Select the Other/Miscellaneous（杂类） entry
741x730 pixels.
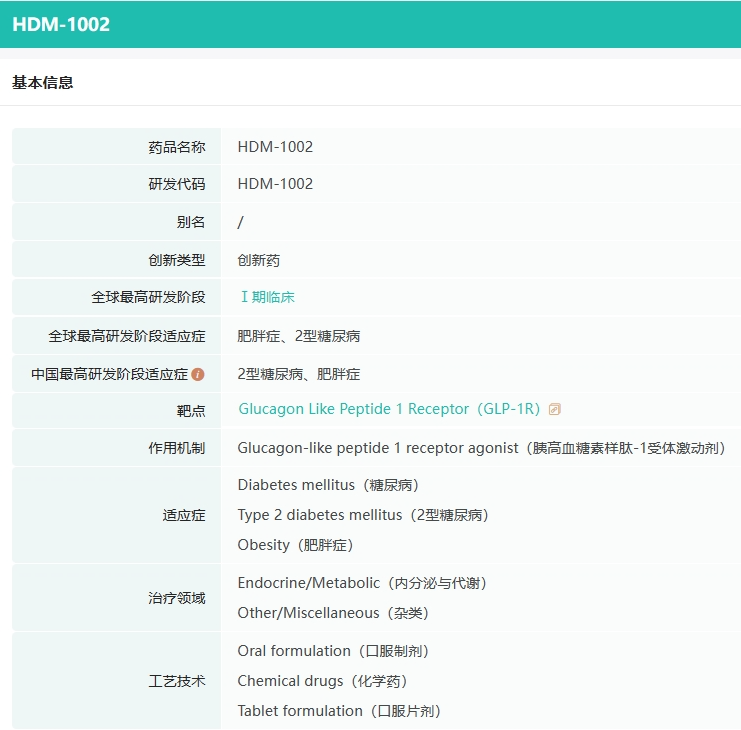coord(333,613)
